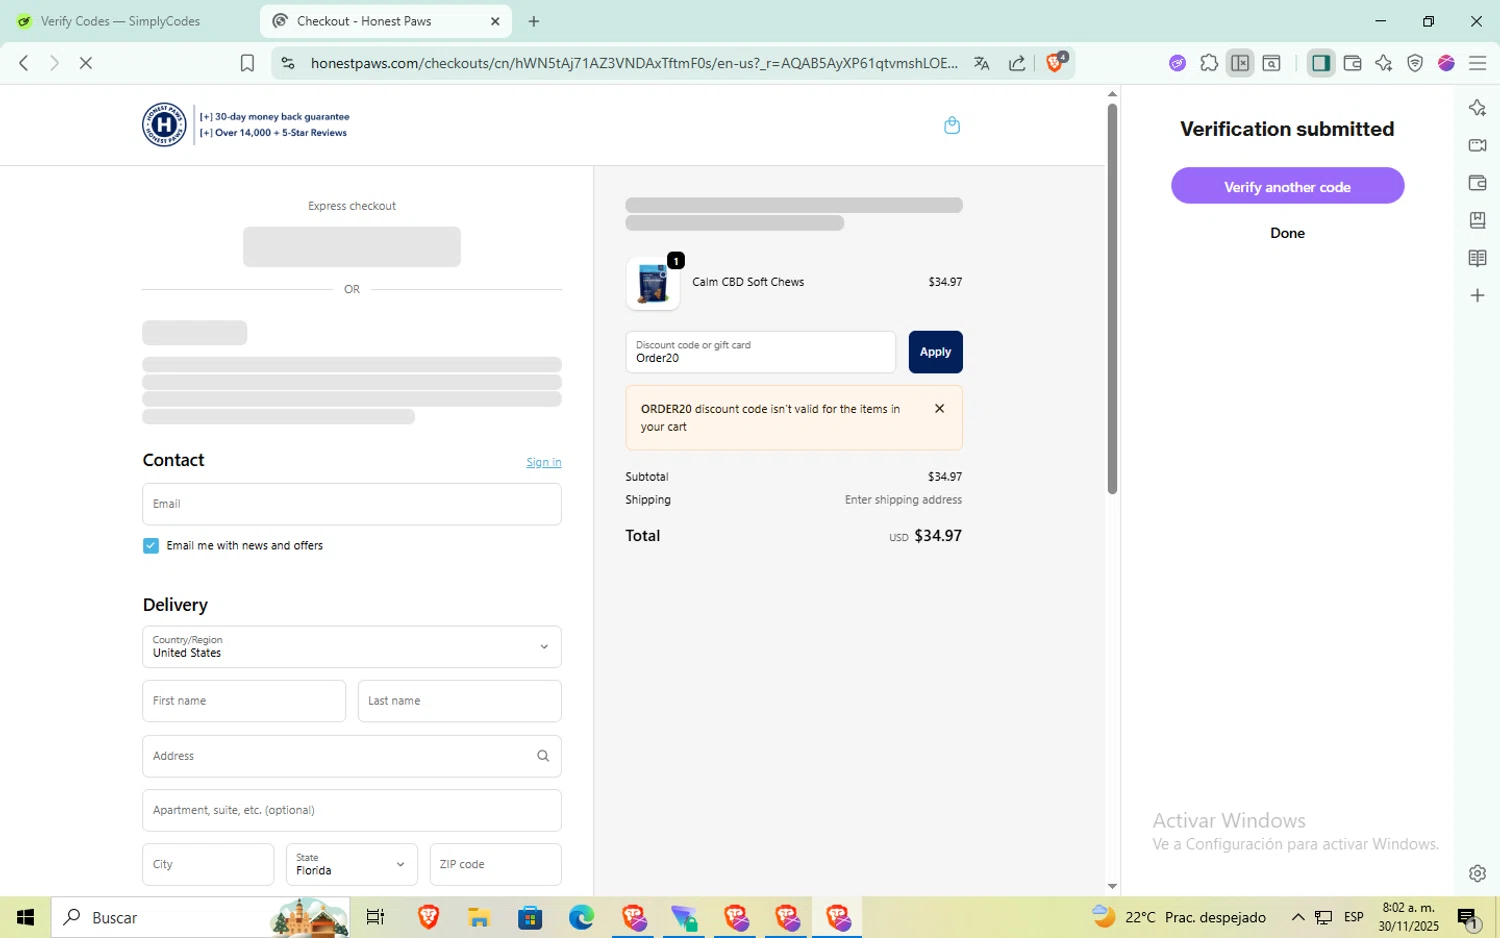Open site information icon beside the URL
This screenshot has width=1500, height=938.
pos(288,63)
